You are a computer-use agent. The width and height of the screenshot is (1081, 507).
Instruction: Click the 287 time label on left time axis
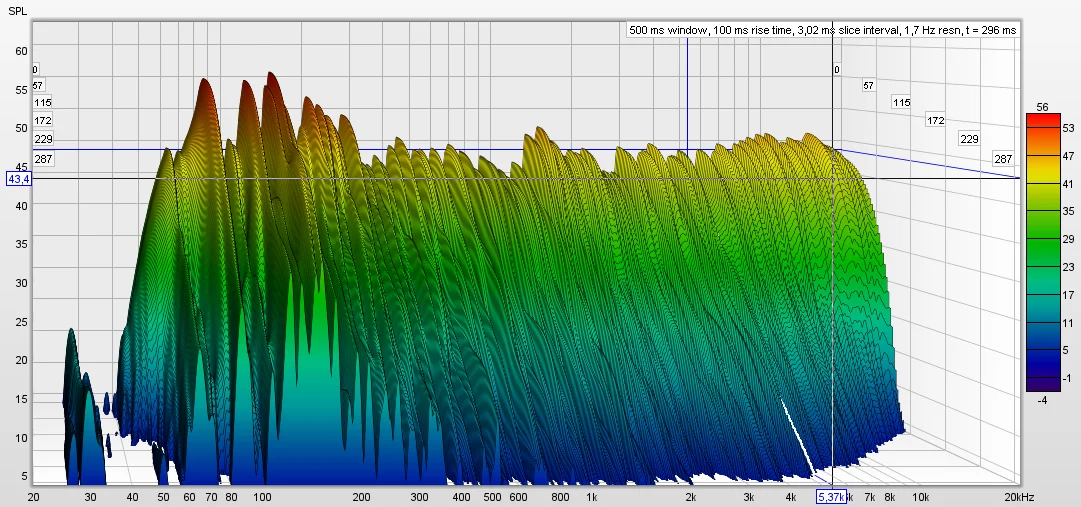pyautogui.click(x=43, y=159)
